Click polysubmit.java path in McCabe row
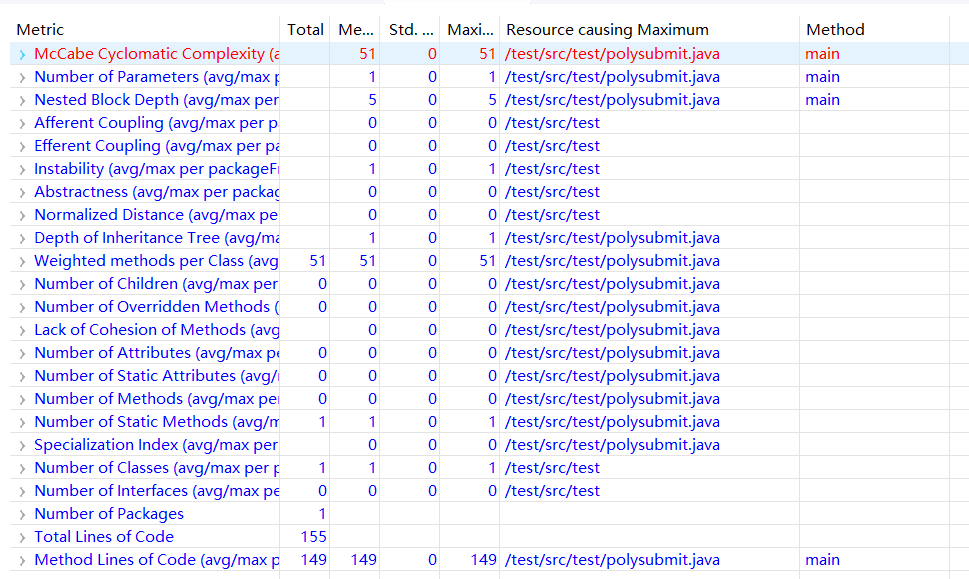 click(612, 54)
